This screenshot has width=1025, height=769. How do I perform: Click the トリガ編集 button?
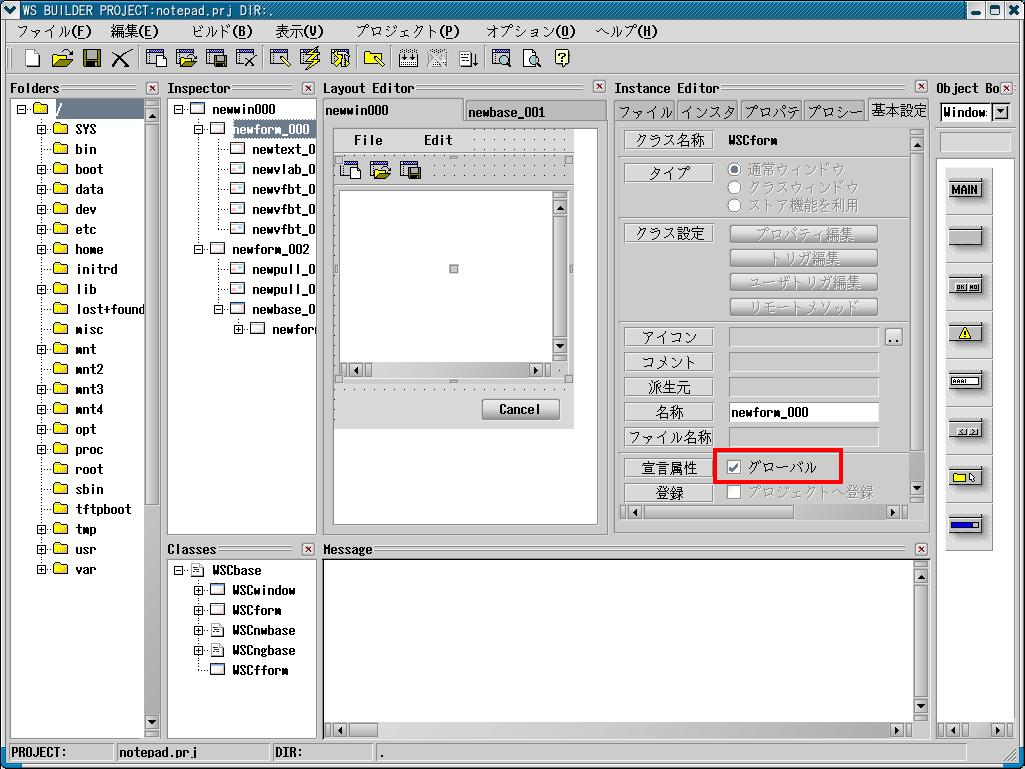click(803, 258)
